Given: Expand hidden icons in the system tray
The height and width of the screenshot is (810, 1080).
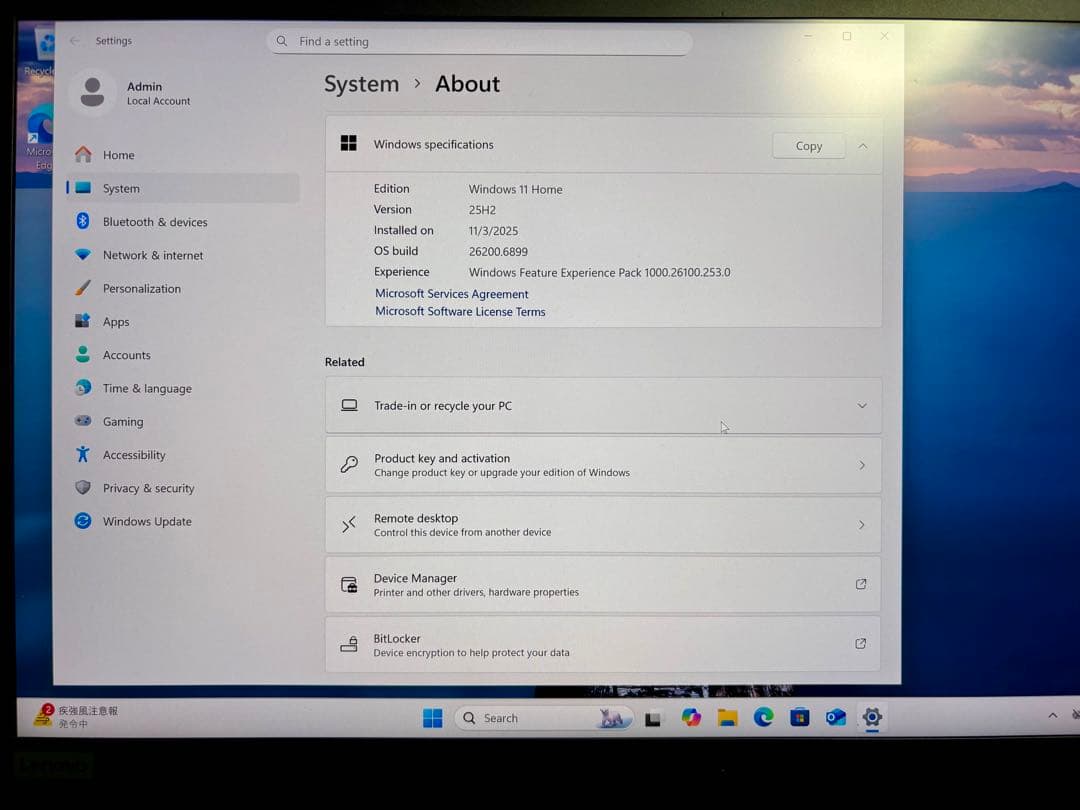Looking at the screenshot, I should tap(1052, 716).
